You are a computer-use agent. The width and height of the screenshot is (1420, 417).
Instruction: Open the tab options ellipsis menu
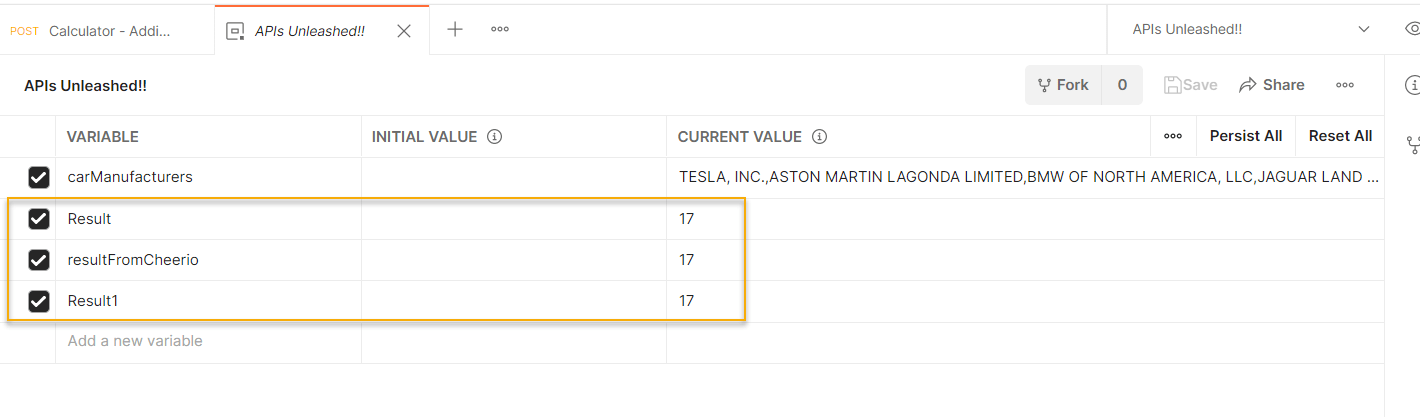[x=500, y=30]
